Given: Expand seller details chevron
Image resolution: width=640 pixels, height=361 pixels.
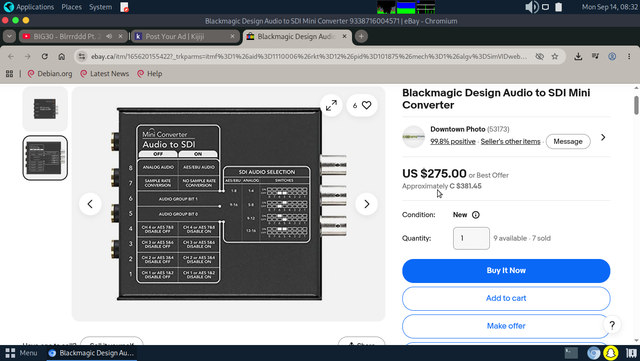Looking at the screenshot, I should click(603, 137).
